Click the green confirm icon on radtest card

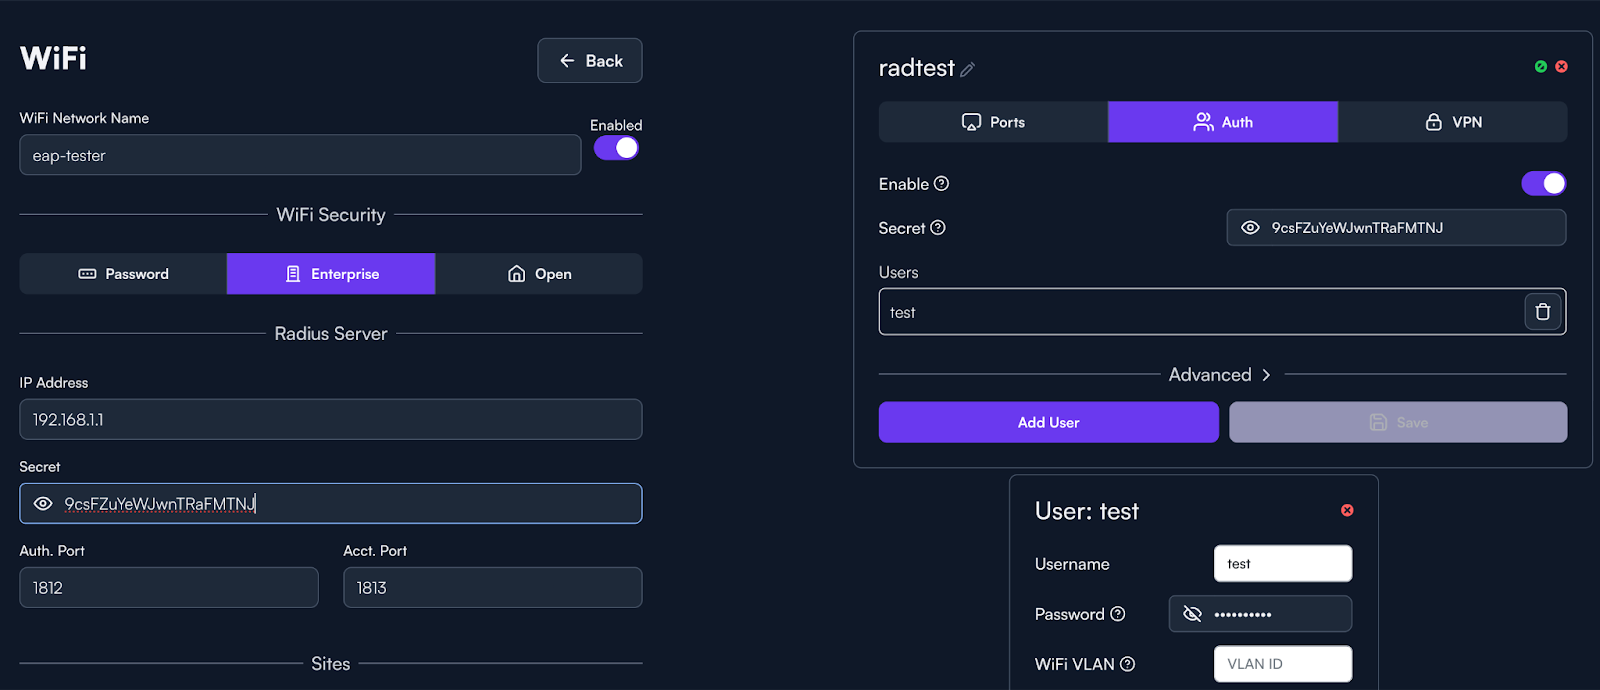point(1541,67)
